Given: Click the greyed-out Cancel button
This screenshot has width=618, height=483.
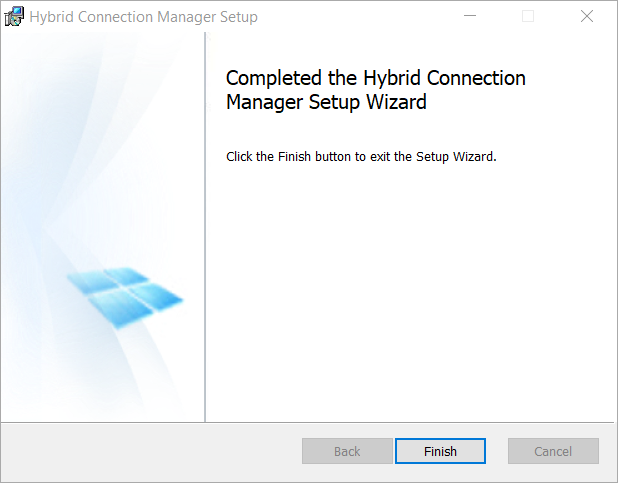Looking at the screenshot, I should coord(553,451).
